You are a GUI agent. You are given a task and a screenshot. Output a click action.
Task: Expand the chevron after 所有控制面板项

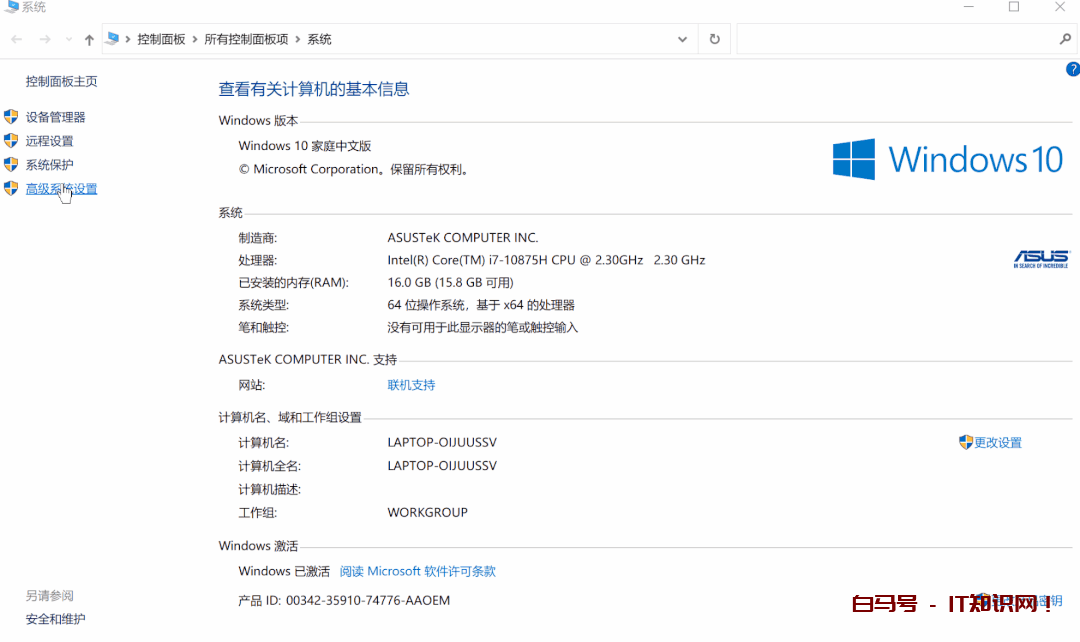297,39
